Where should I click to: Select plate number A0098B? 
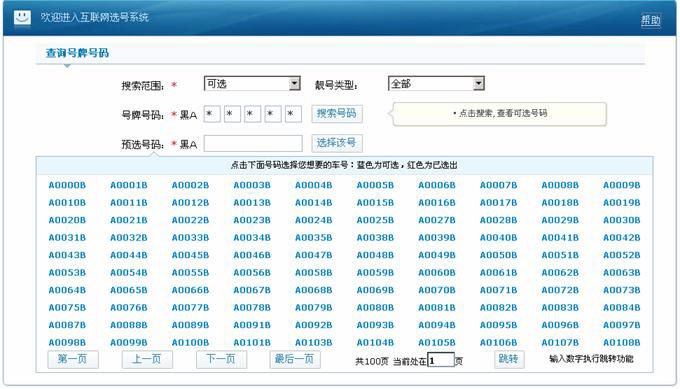tap(67, 343)
